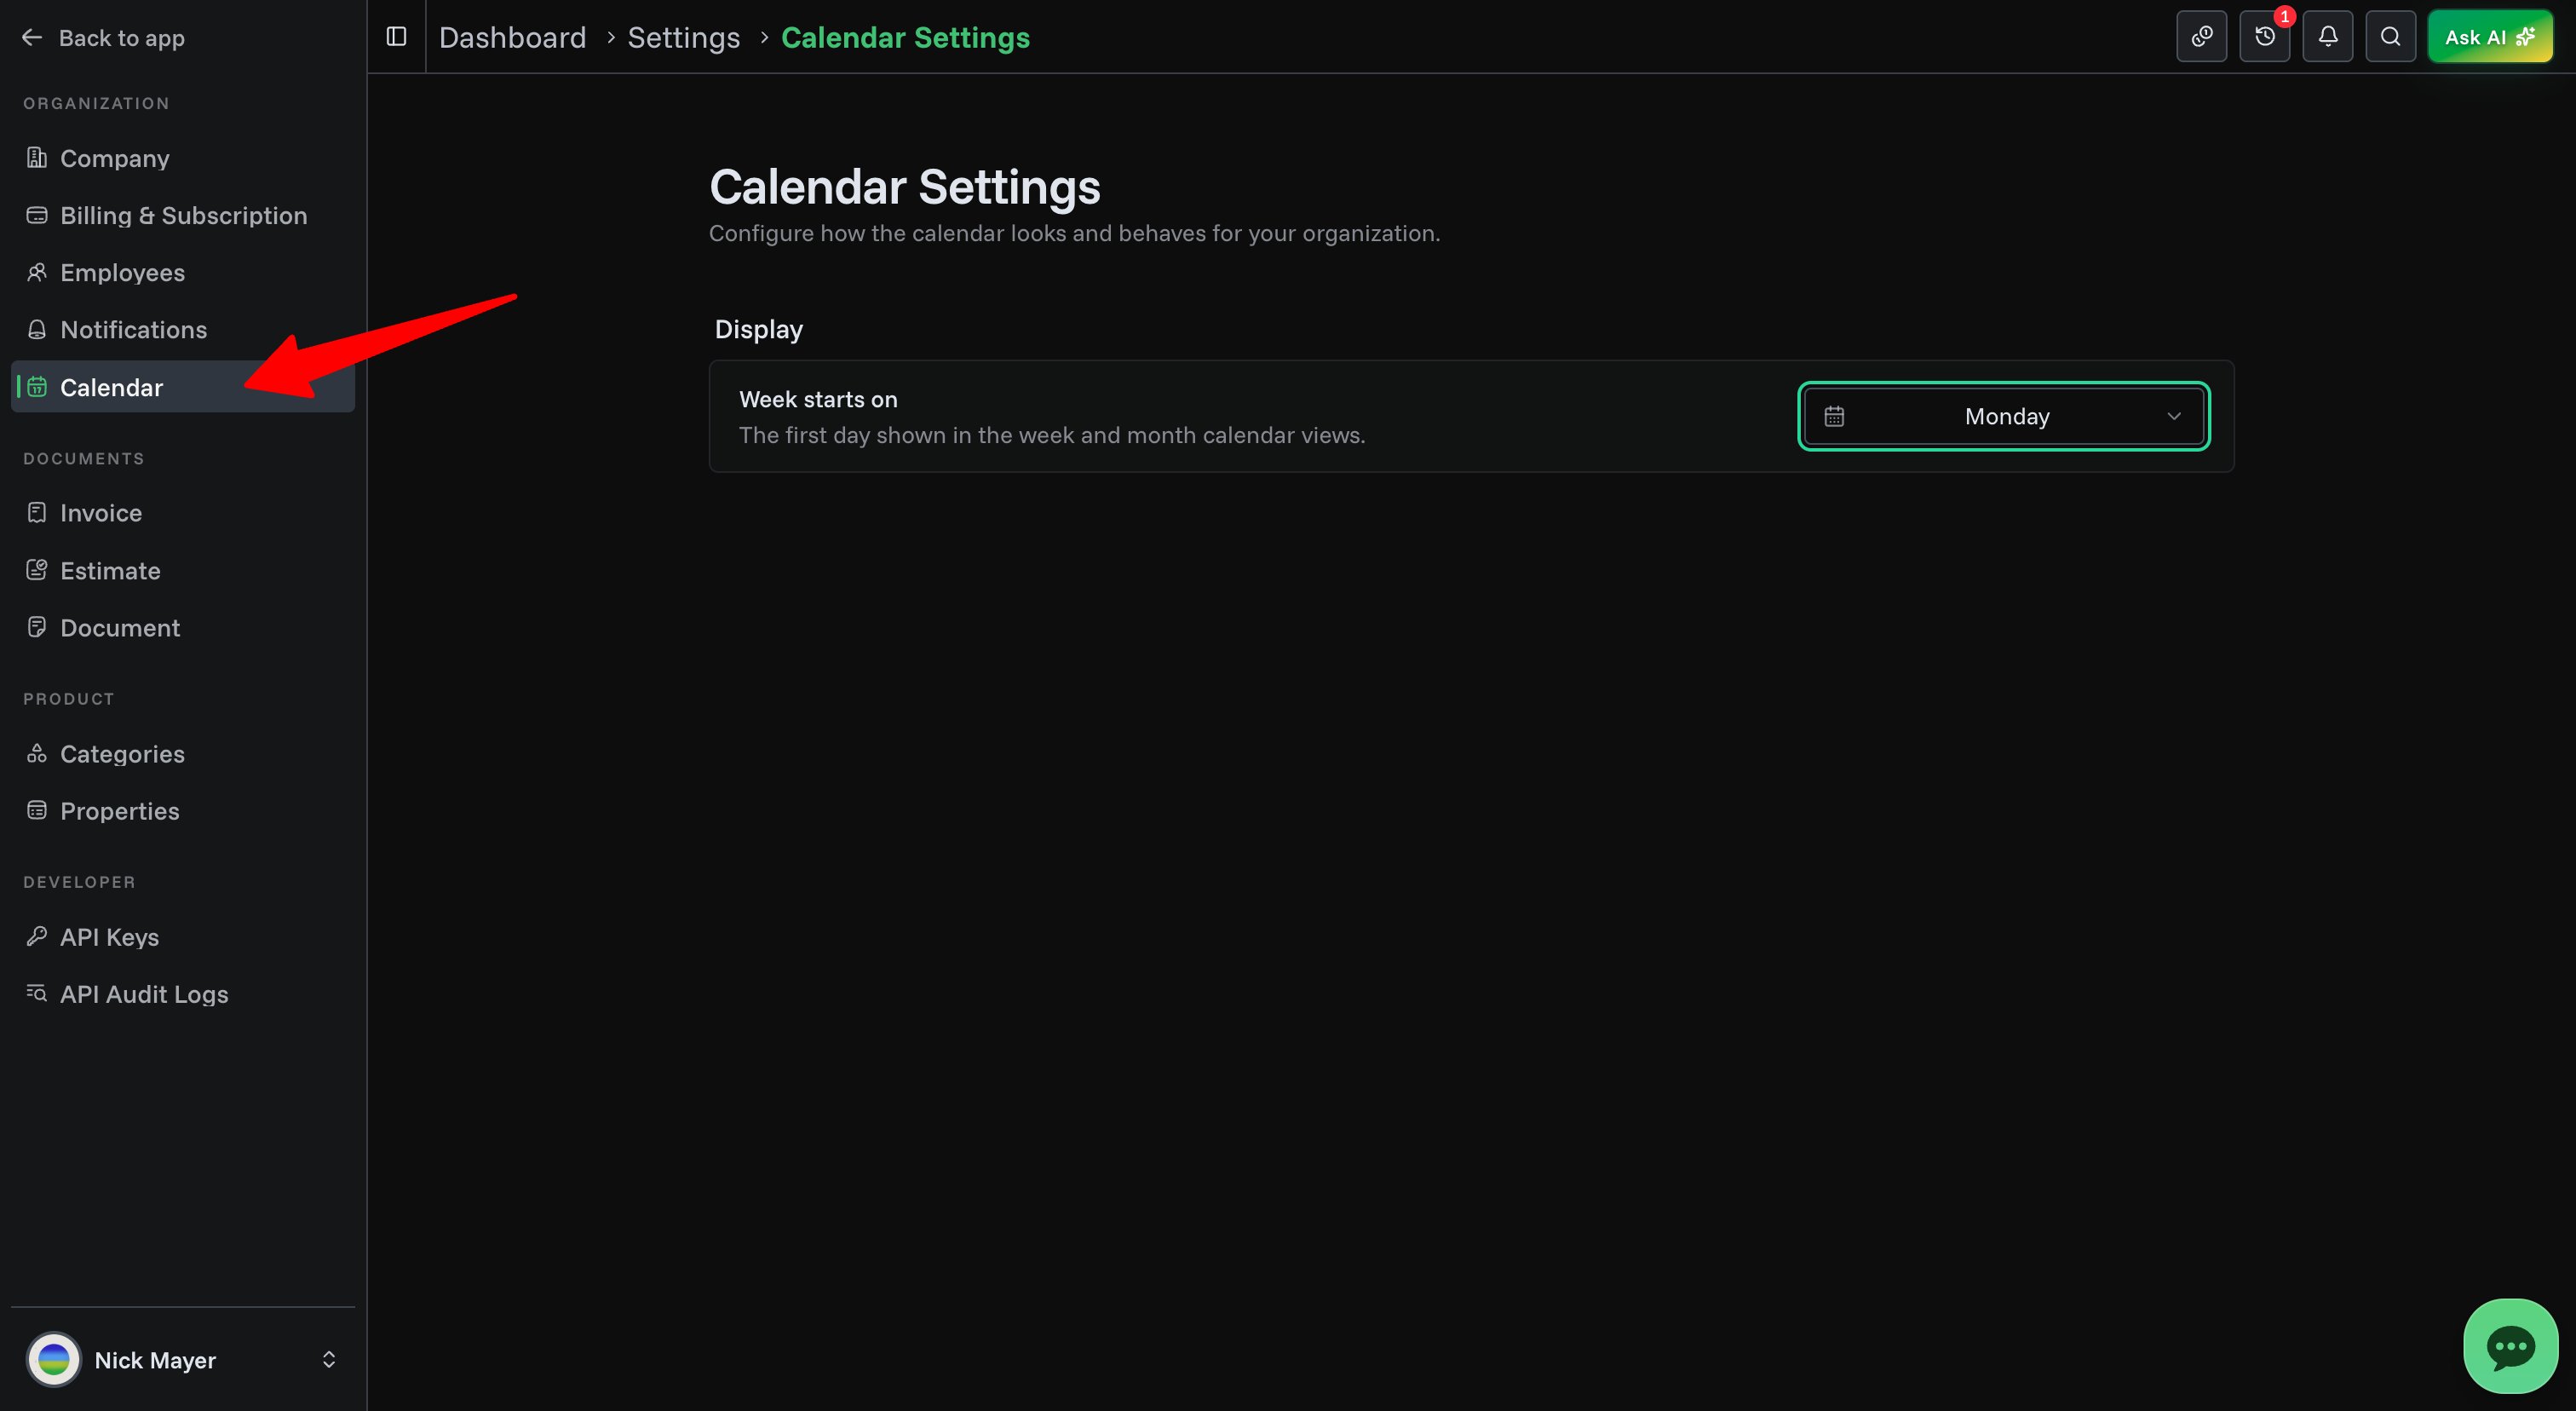Click the DEVELOPER section label
This screenshot has width=2576, height=1411.
tap(79, 881)
